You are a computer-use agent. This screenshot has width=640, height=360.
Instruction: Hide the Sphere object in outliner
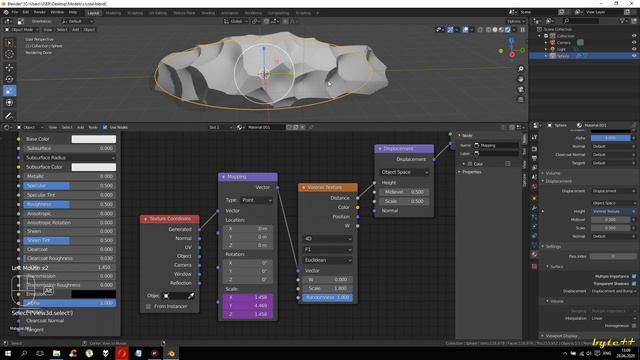634,56
